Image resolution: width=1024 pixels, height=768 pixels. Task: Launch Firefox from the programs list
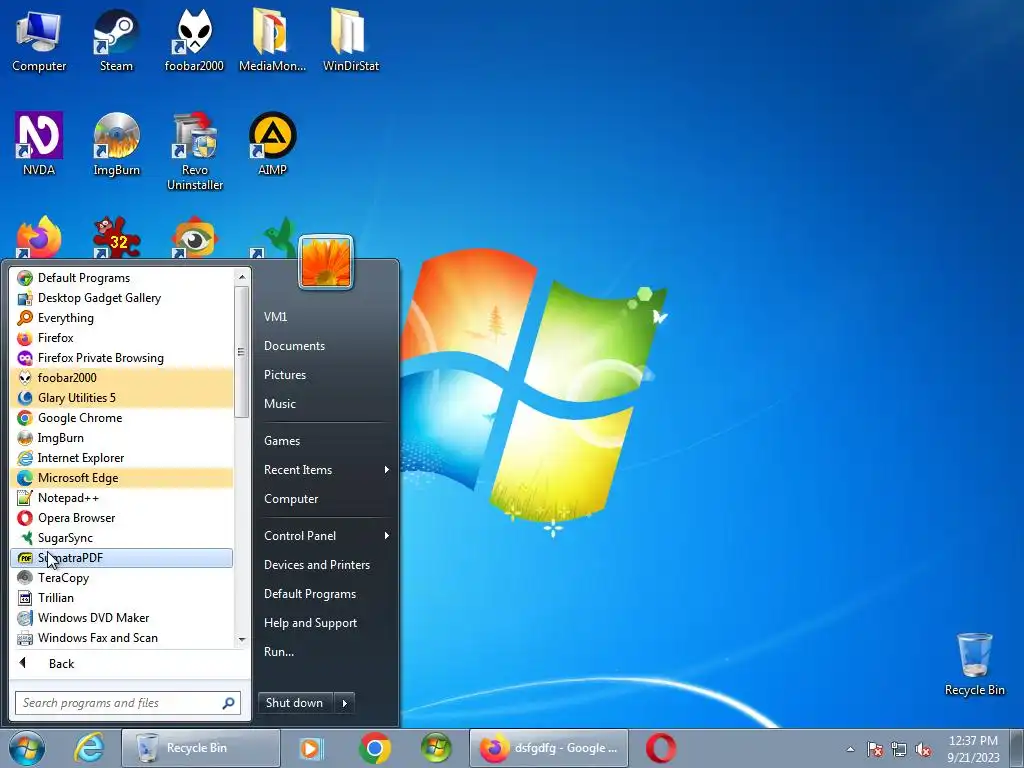pyautogui.click(x=121, y=338)
